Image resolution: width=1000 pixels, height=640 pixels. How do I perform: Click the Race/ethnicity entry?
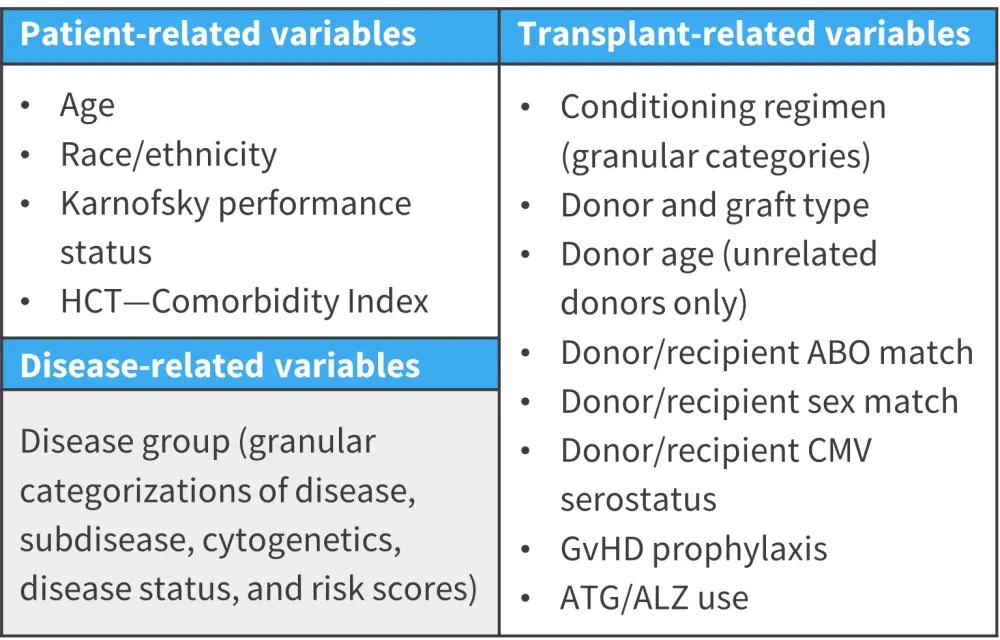(x=168, y=154)
